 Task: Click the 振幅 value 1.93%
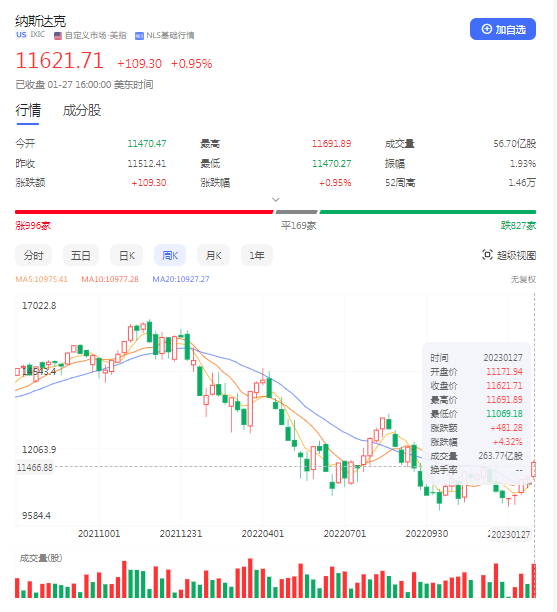pos(523,163)
